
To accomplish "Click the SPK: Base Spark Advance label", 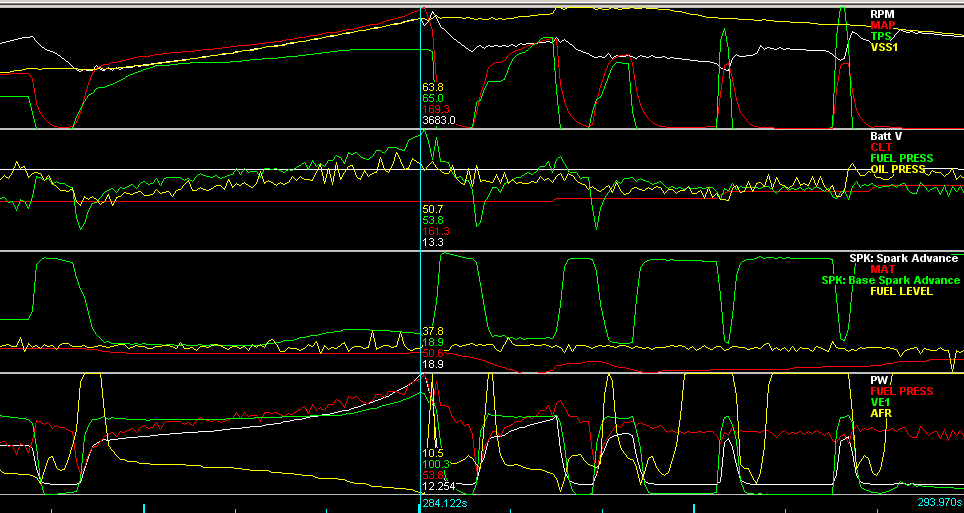I will pos(890,280).
